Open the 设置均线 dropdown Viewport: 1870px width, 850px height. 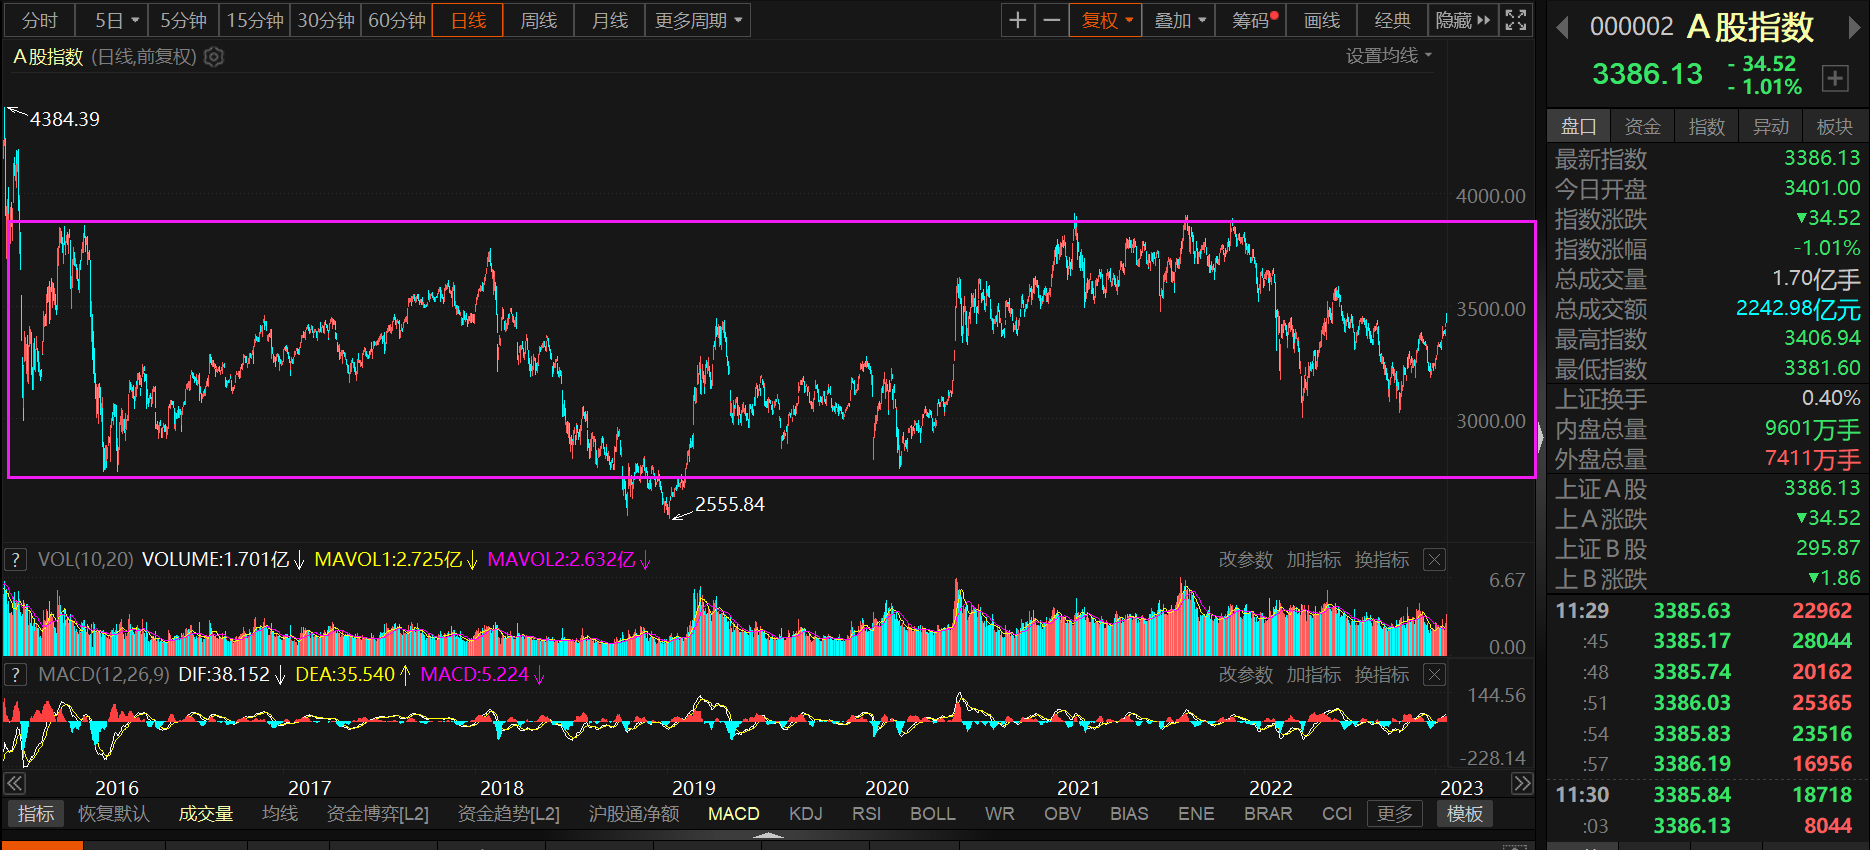click(1389, 56)
